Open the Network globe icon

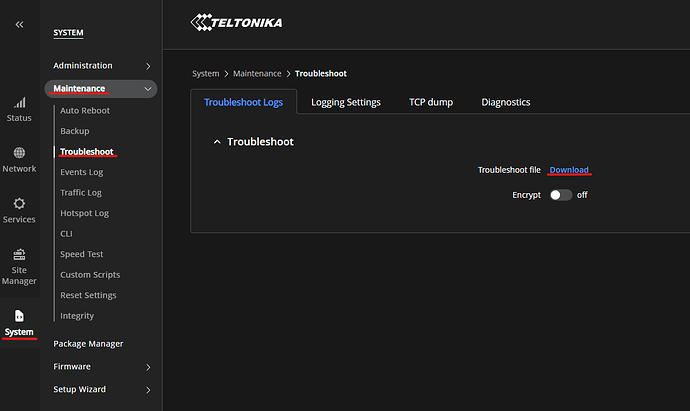19,153
